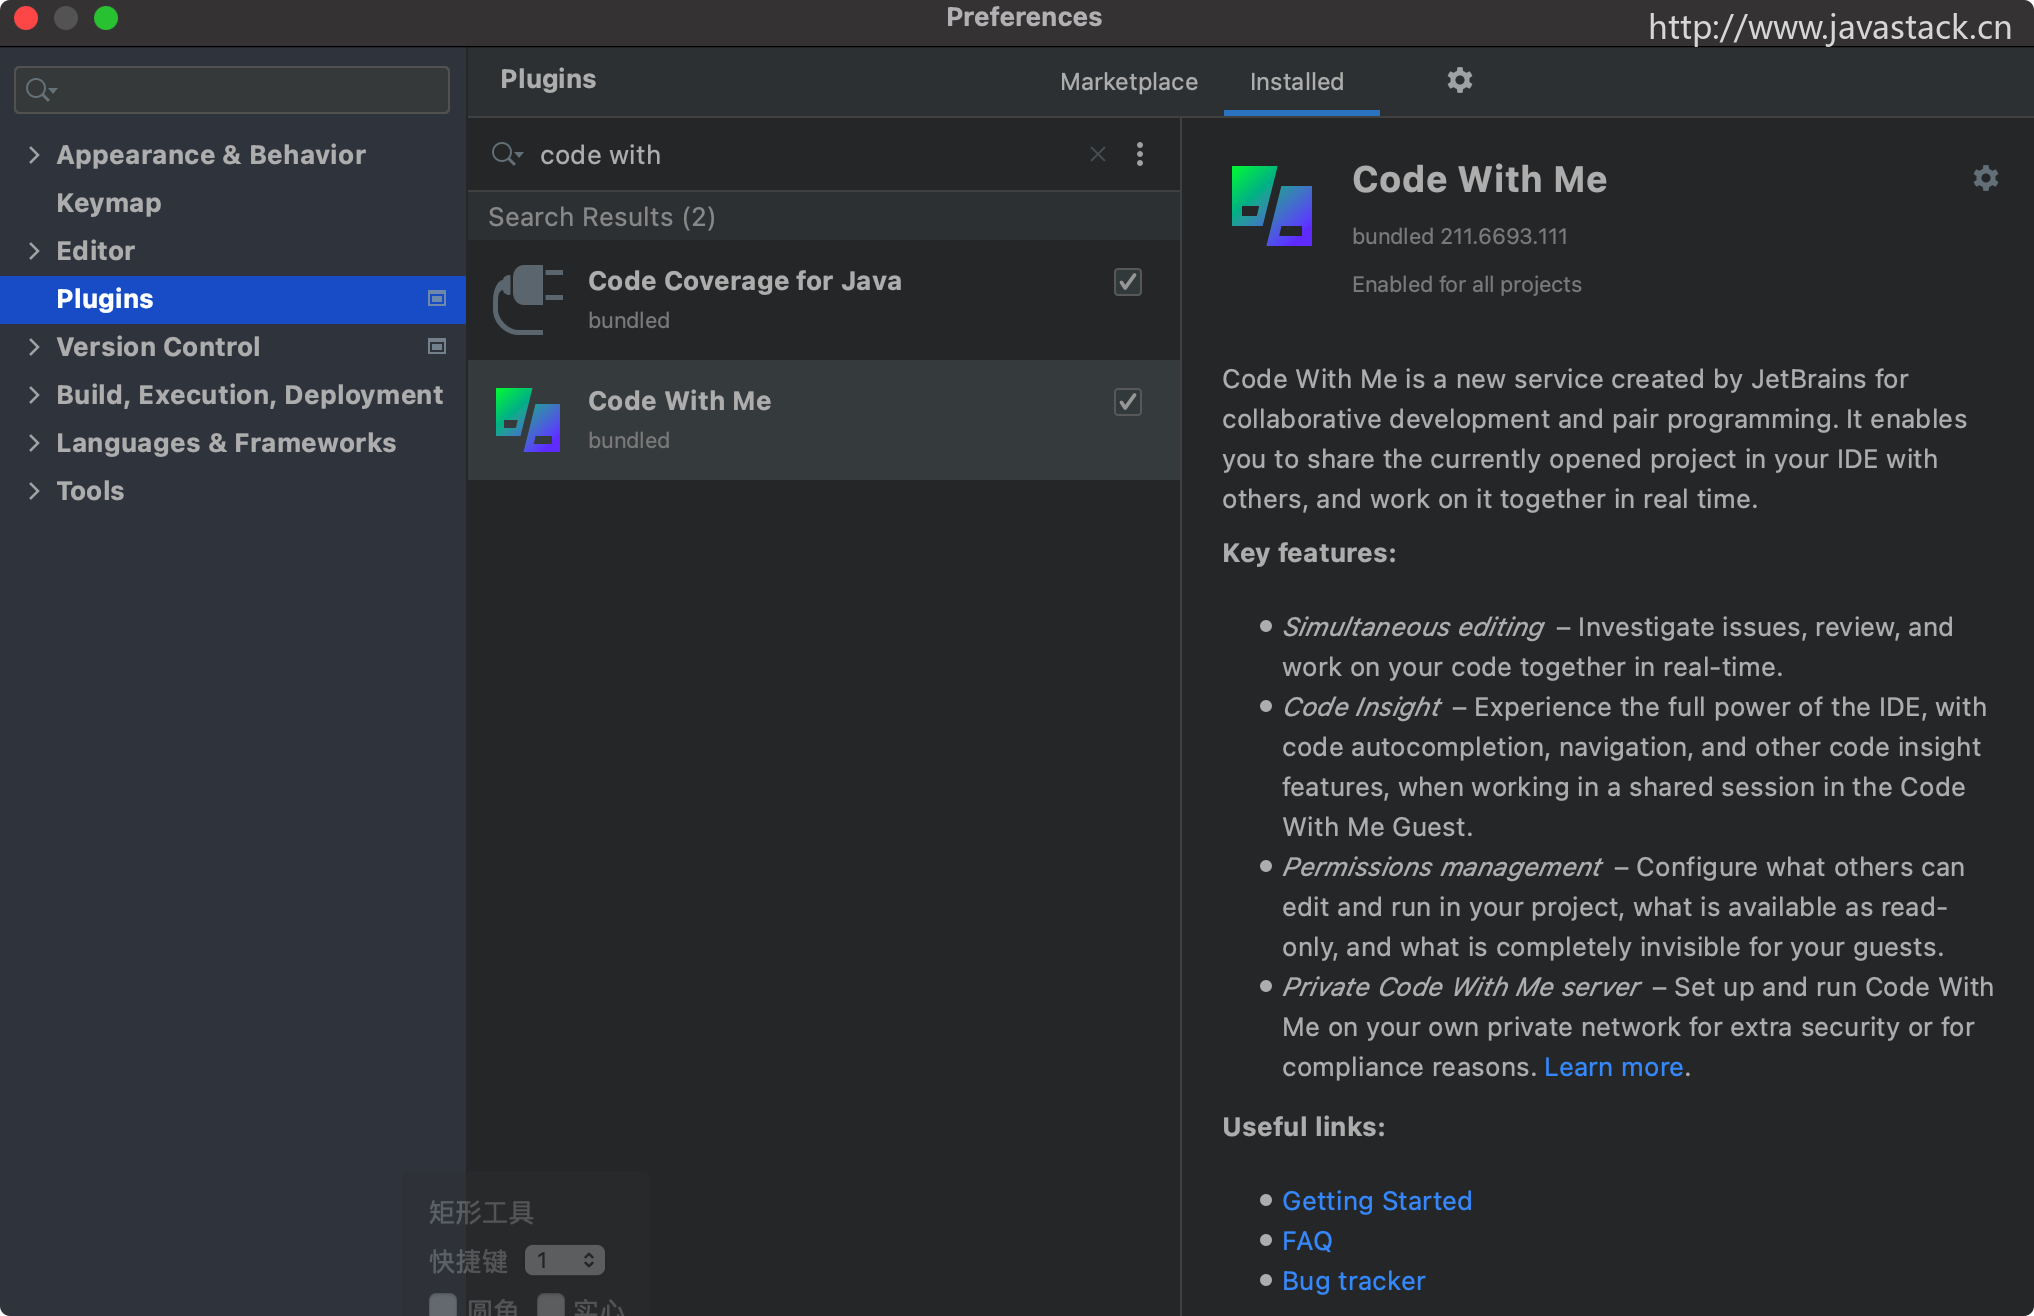Viewport: 2034px width, 1316px height.
Task: Disable the Code With Me plugin checkbox
Action: point(1128,402)
